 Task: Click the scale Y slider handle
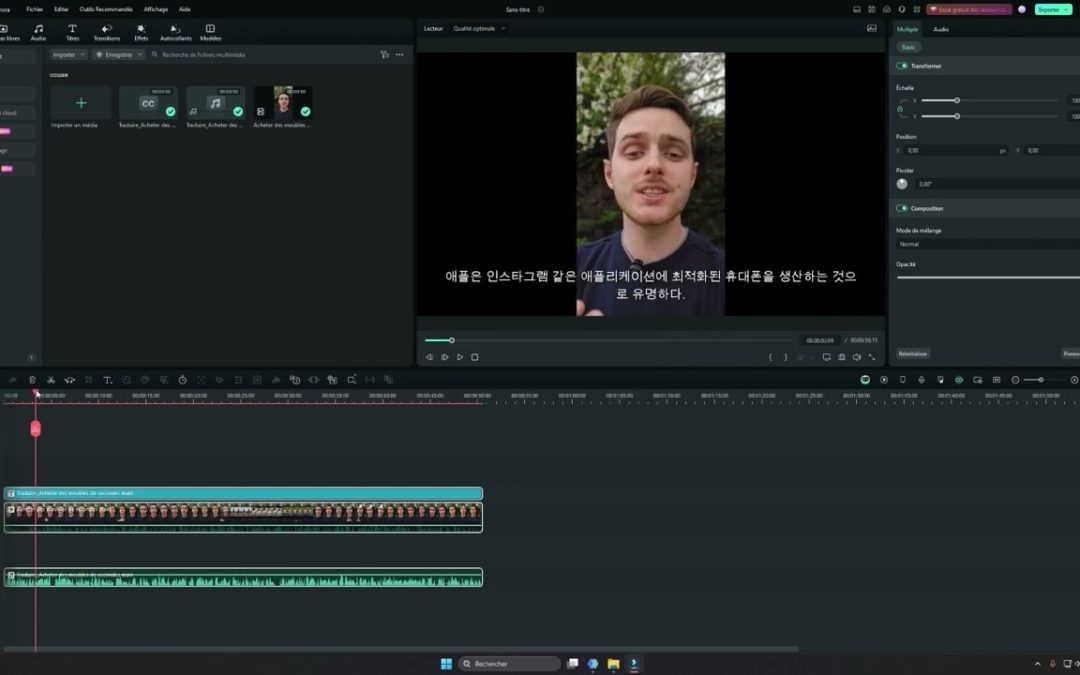tap(957, 116)
